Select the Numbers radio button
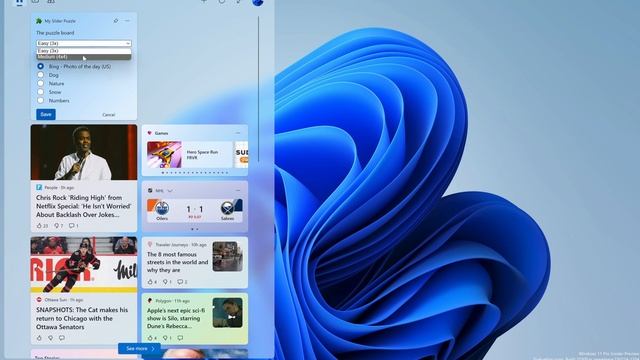The width and height of the screenshot is (640, 360). pyautogui.click(x=40, y=100)
